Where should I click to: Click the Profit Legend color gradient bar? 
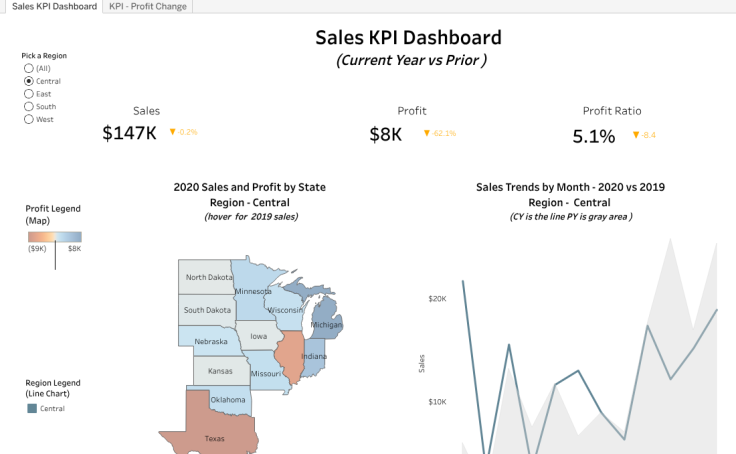pyautogui.click(x=53, y=237)
